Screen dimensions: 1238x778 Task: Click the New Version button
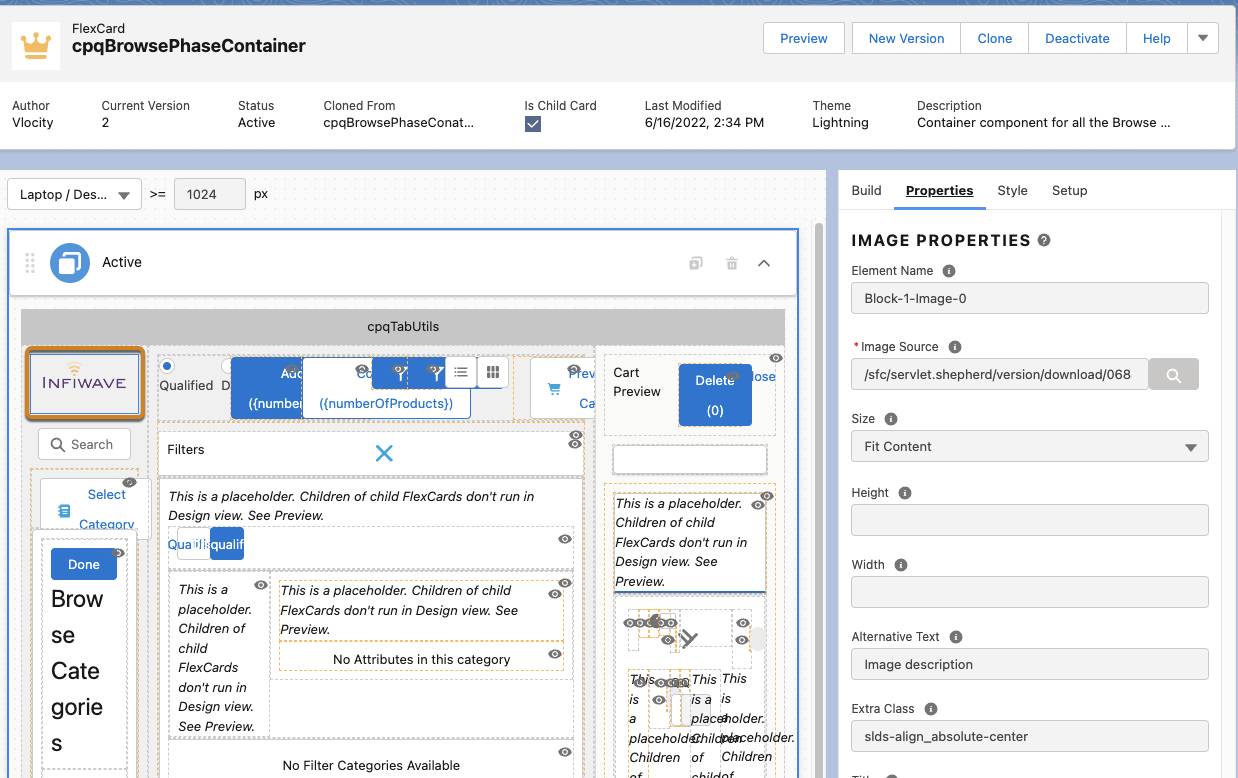pyautogui.click(x=905, y=38)
